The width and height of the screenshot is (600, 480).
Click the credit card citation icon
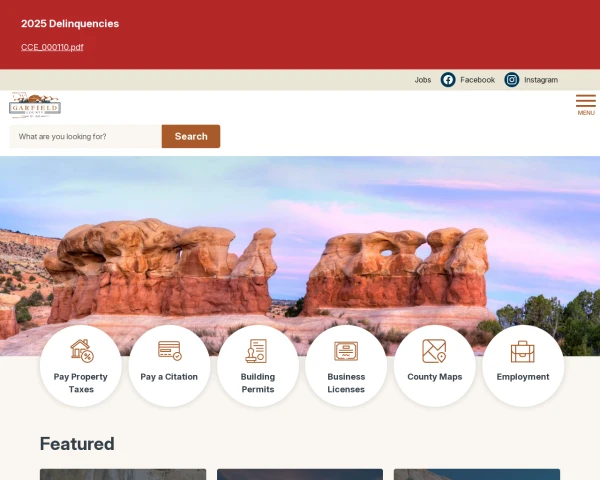[x=170, y=351]
